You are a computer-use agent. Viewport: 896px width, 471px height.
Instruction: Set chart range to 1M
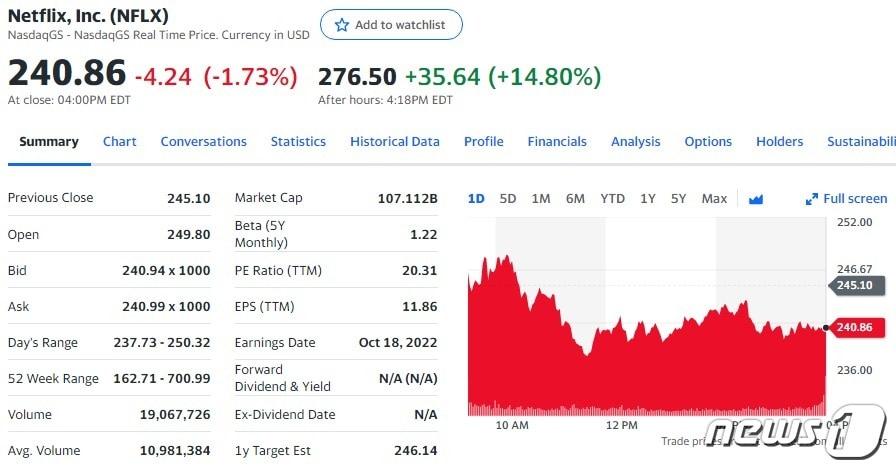(x=541, y=199)
